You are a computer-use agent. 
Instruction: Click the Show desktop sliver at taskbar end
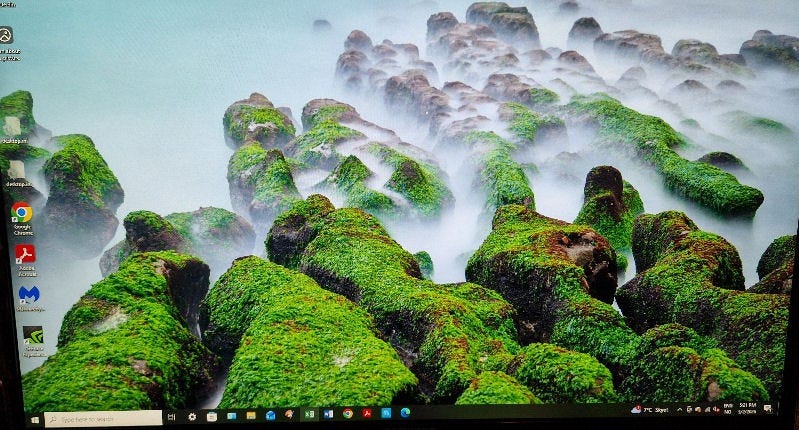pyautogui.click(x=778, y=408)
